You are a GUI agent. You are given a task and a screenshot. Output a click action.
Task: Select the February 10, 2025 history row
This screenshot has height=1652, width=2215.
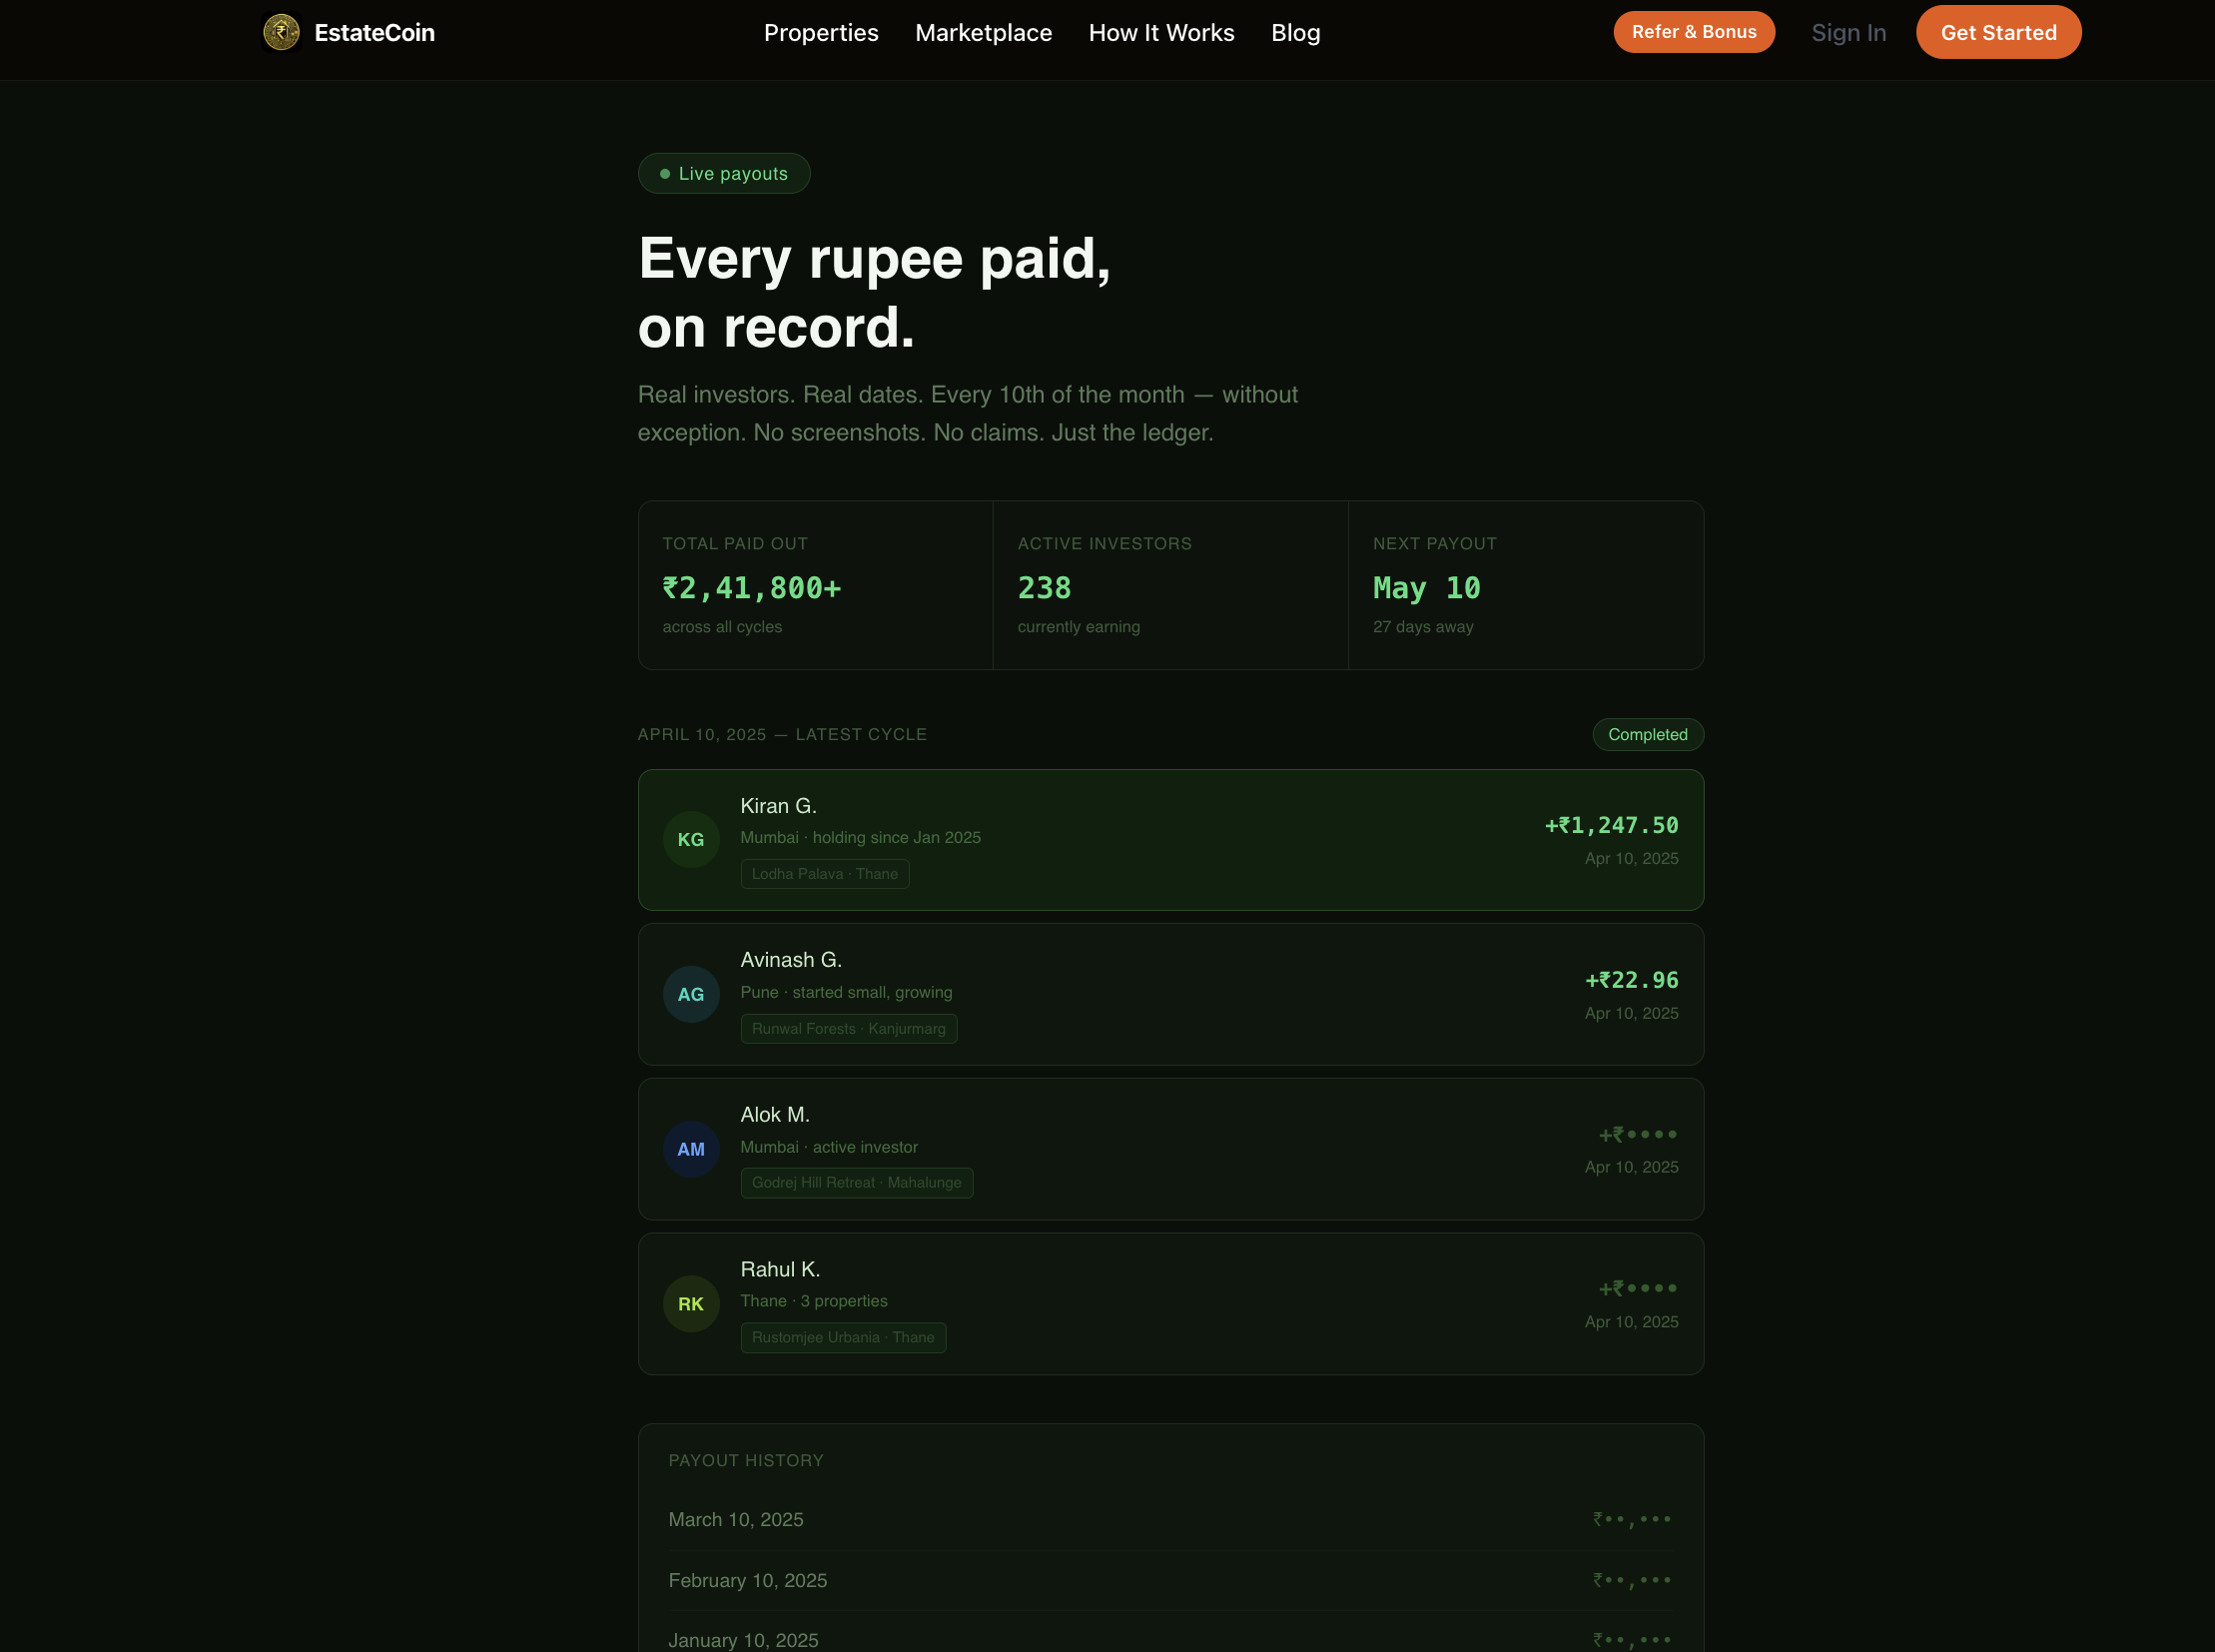(1170, 1581)
